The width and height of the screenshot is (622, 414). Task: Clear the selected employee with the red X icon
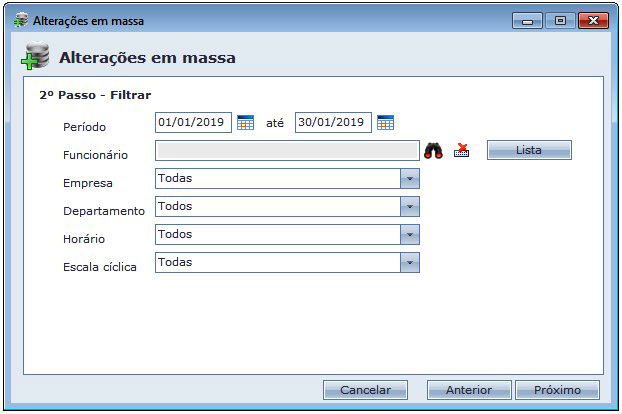tap(461, 151)
